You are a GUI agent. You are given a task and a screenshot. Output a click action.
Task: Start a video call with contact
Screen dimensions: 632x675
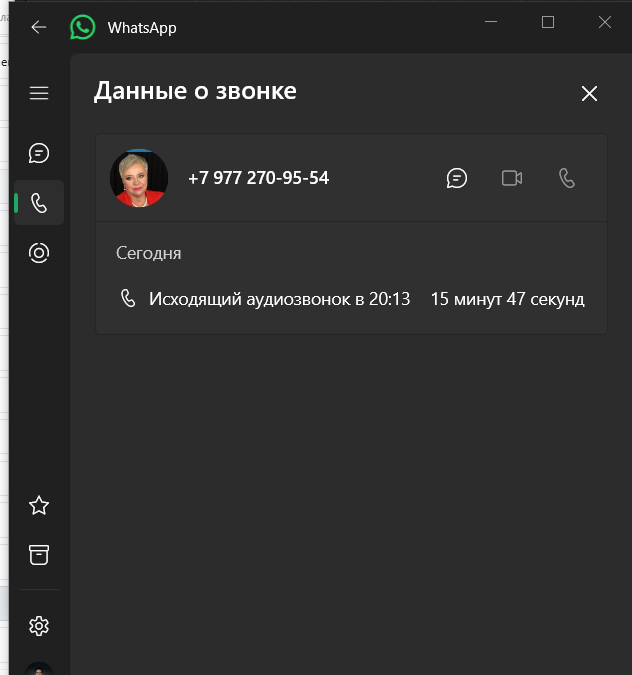click(512, 178)
